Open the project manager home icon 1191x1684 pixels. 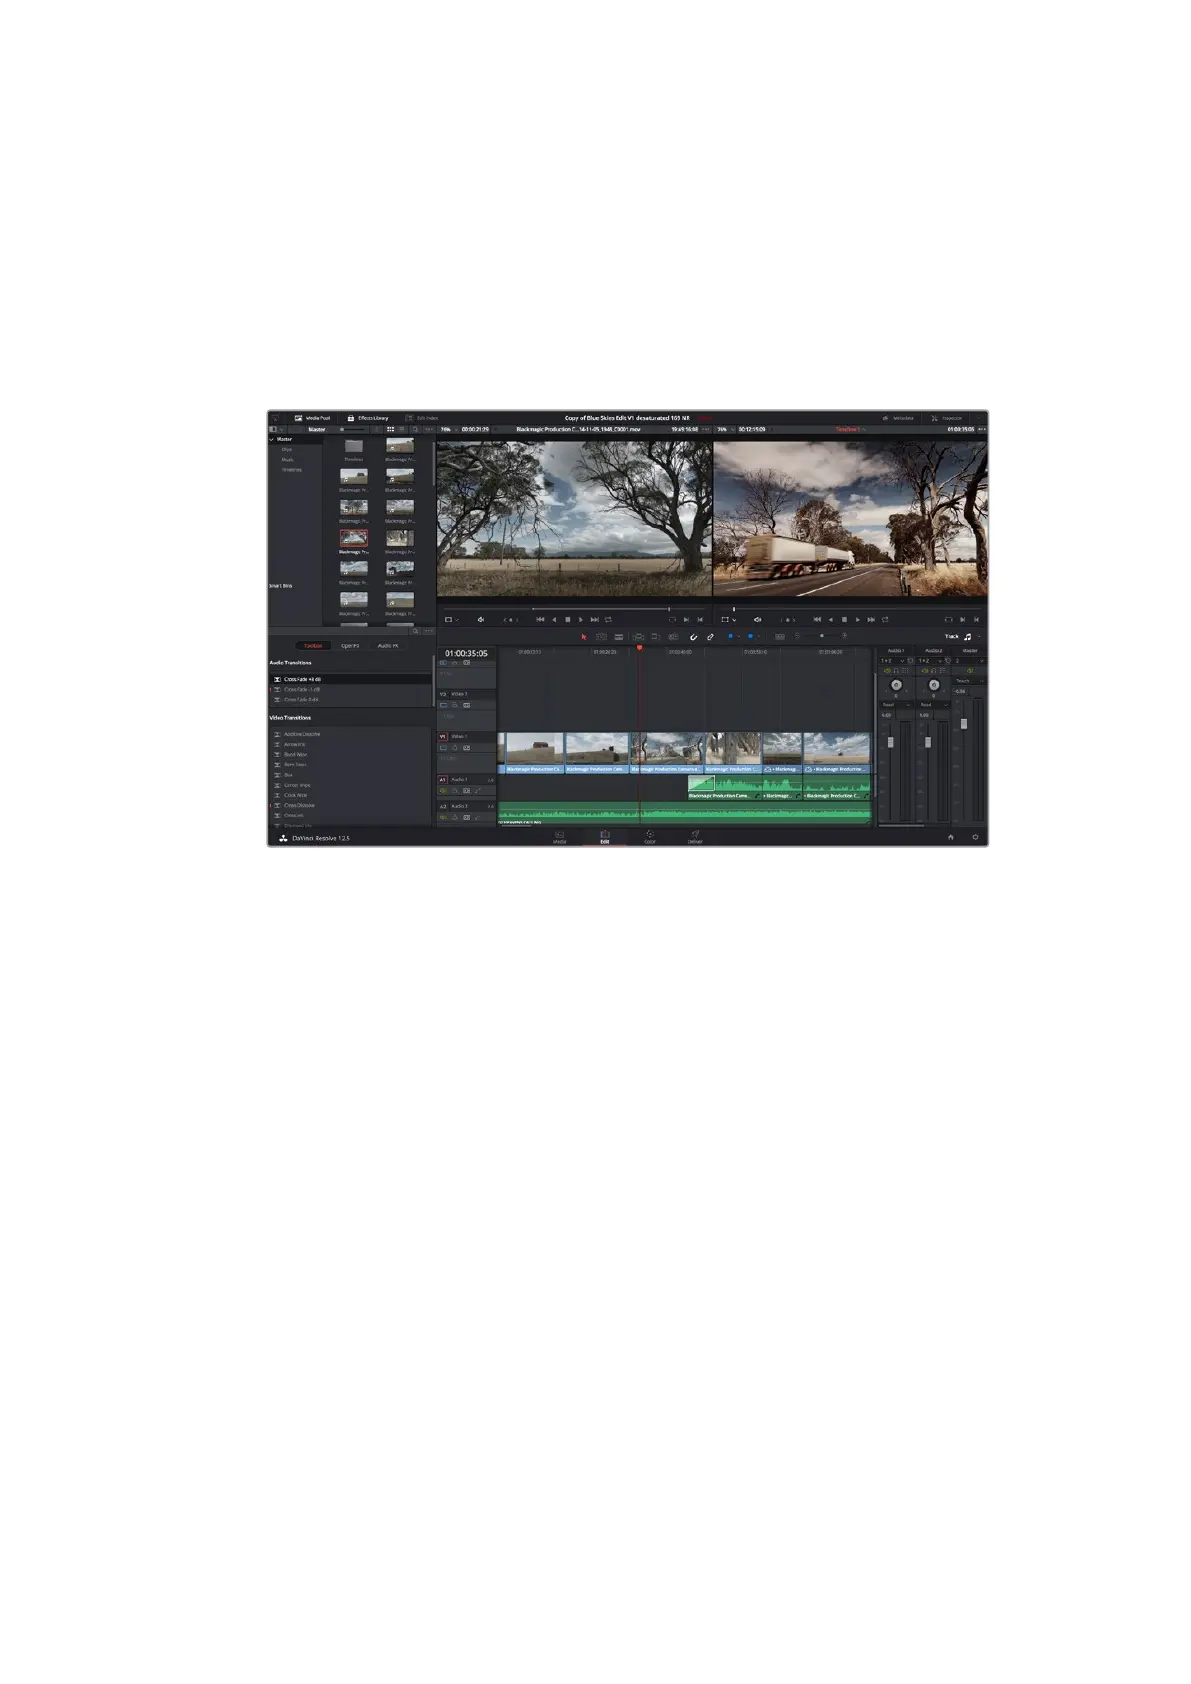951,837
